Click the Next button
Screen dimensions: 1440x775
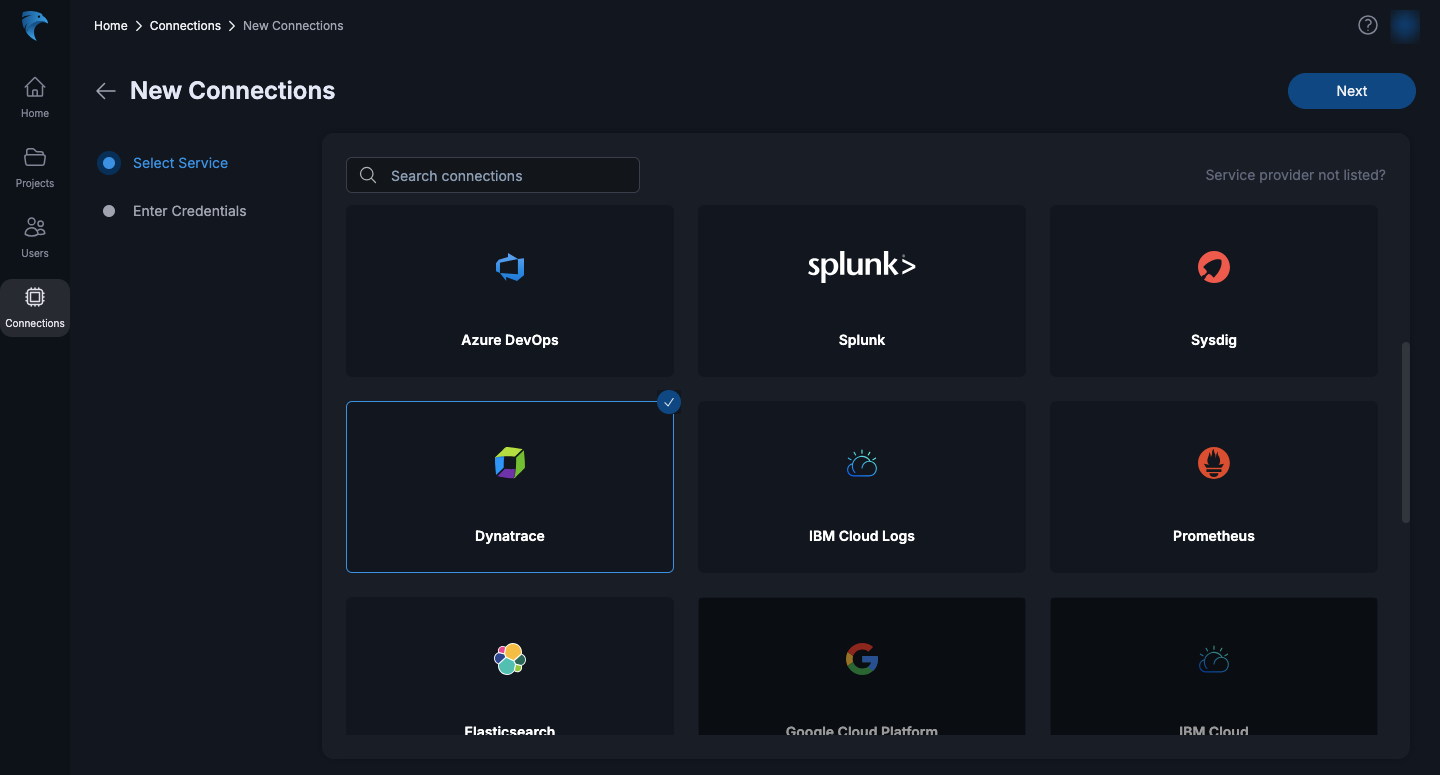1351,90
